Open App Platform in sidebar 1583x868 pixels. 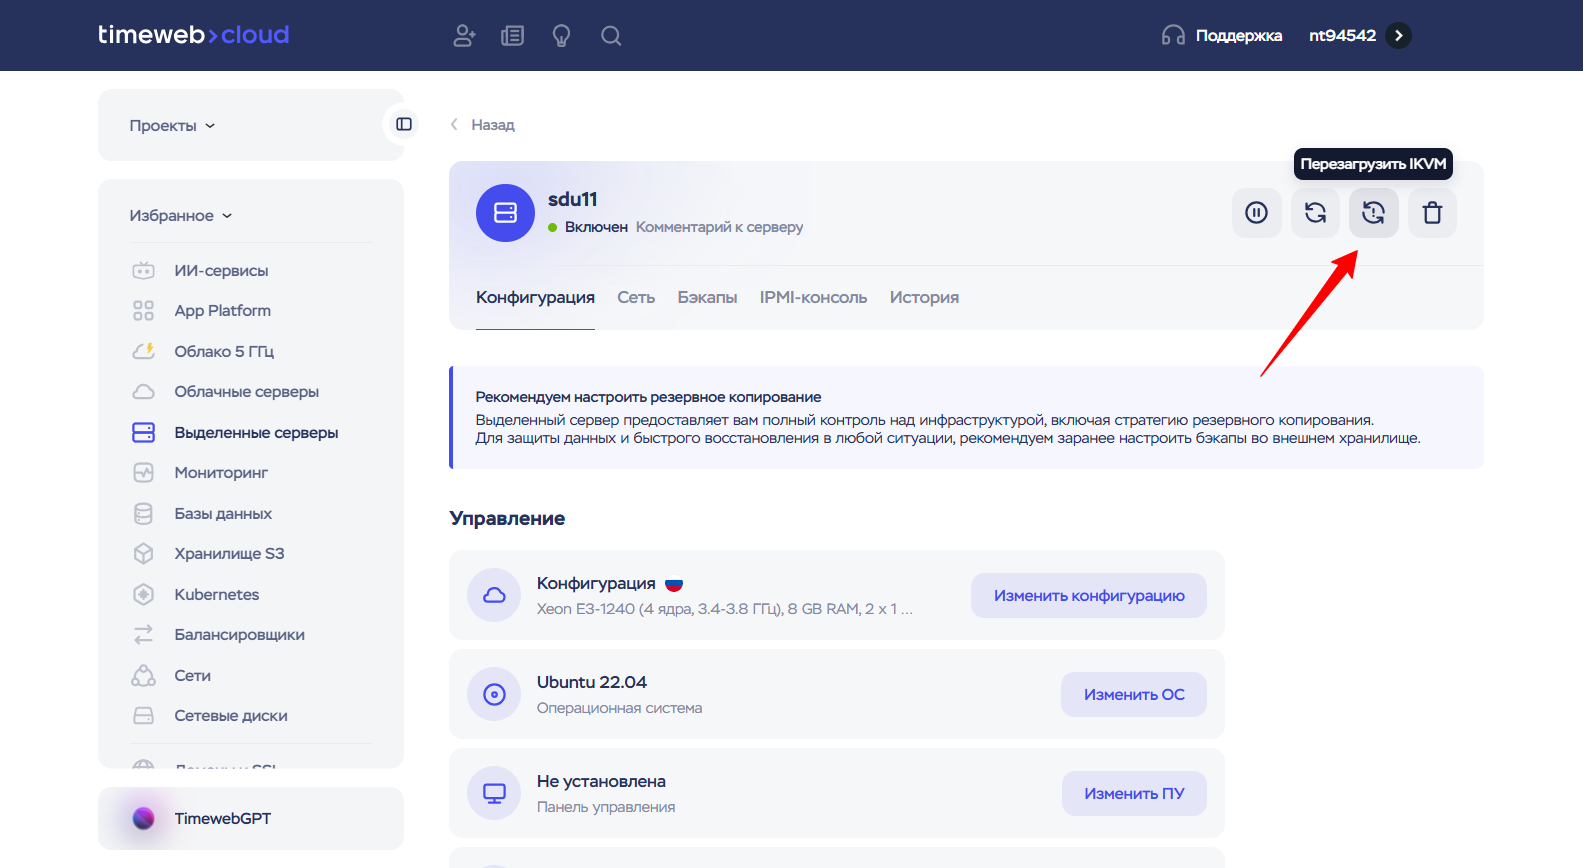pyautogui.click(x=223, y=310)
